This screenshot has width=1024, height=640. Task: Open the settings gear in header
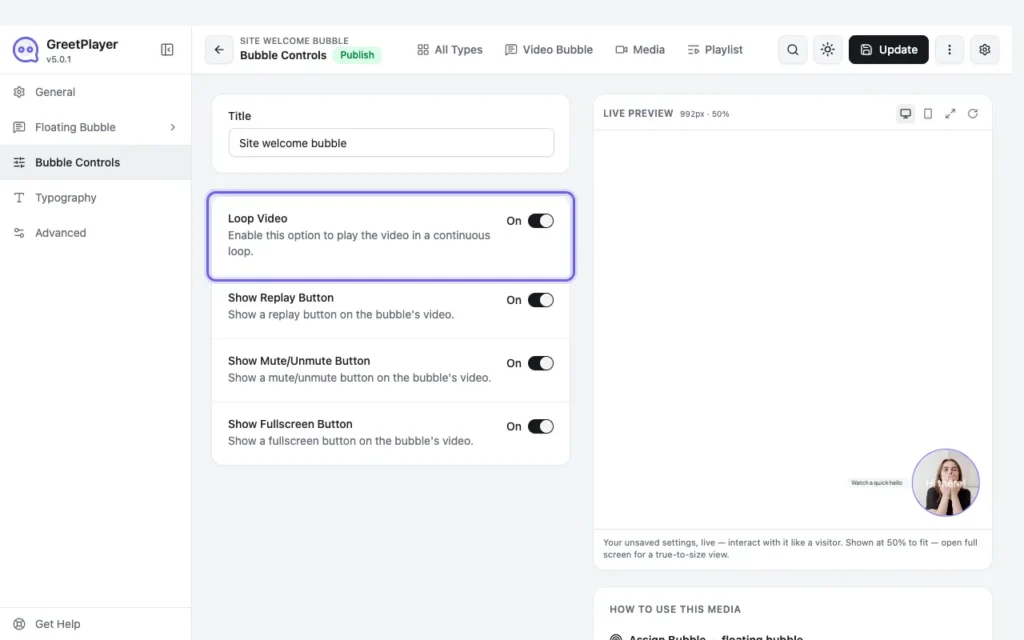(985, 50)
